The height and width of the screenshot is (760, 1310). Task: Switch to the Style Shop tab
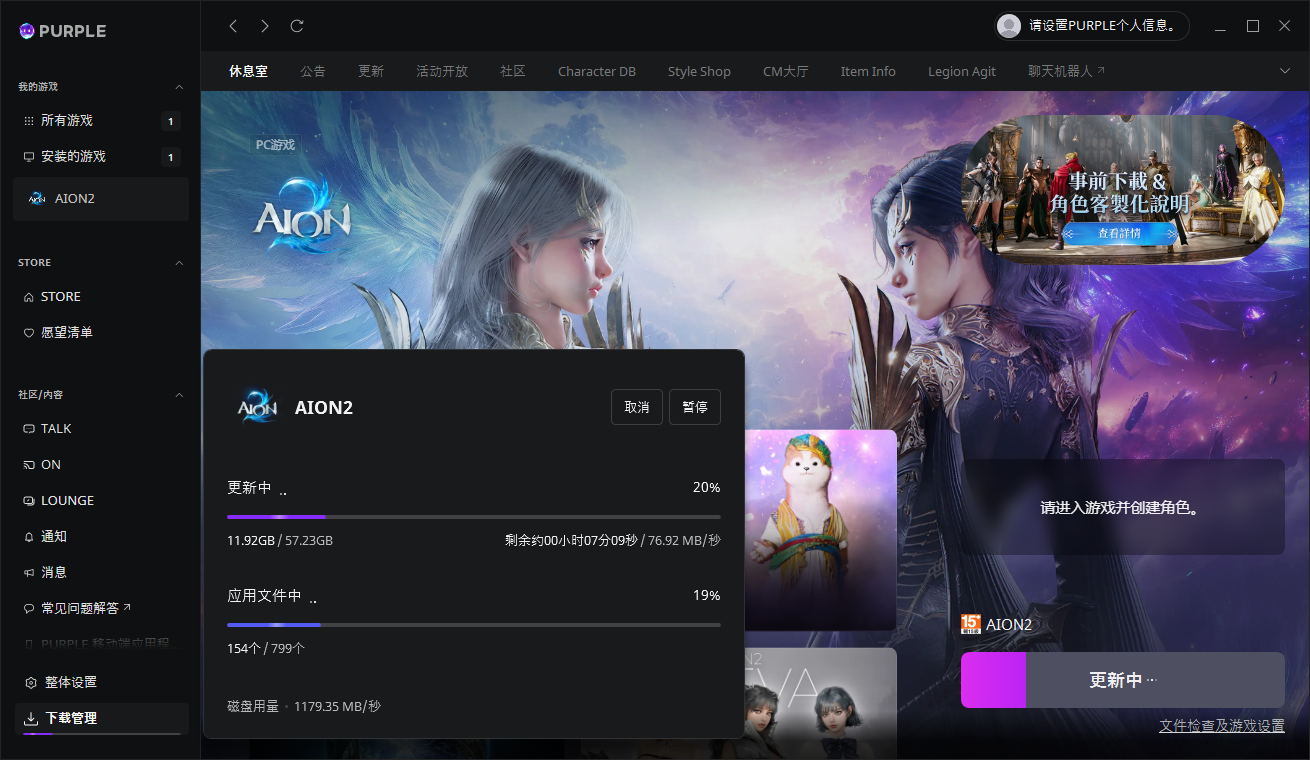(x=699, y=71)
